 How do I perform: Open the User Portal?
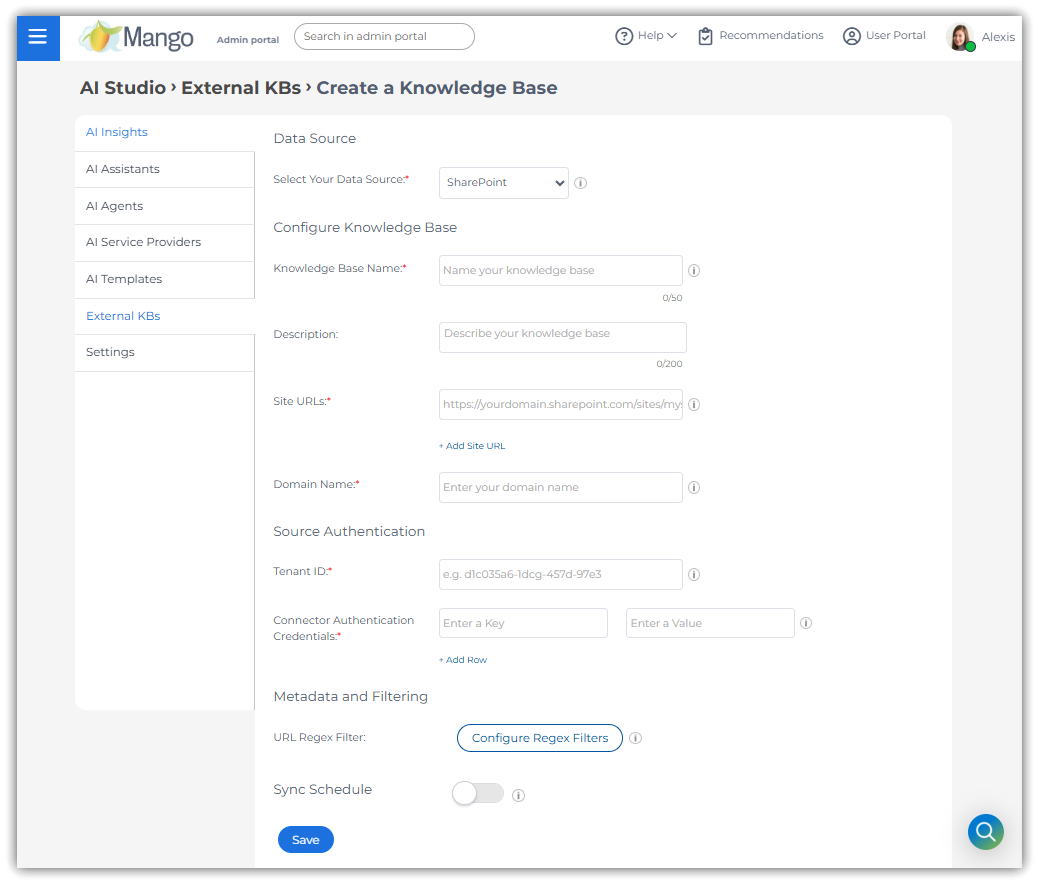884,36
